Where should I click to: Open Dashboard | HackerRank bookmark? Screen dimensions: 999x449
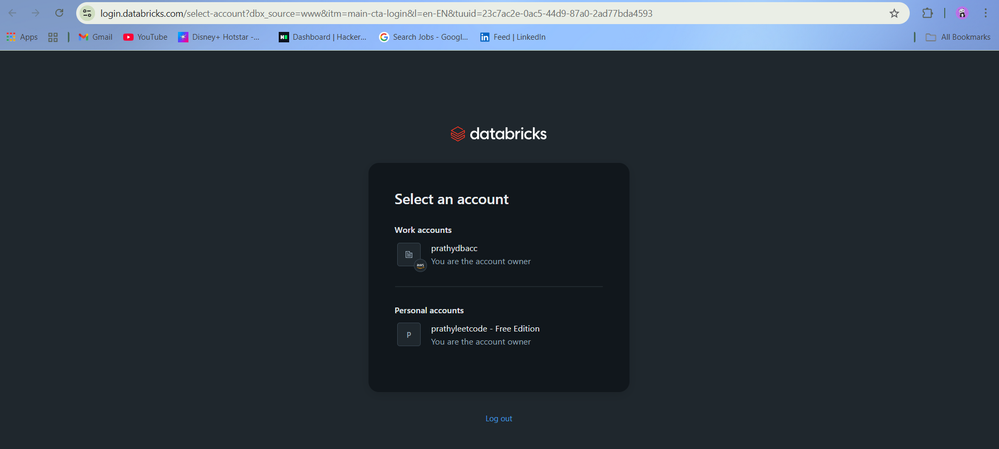pyautogui.click(x=323, y=37)
